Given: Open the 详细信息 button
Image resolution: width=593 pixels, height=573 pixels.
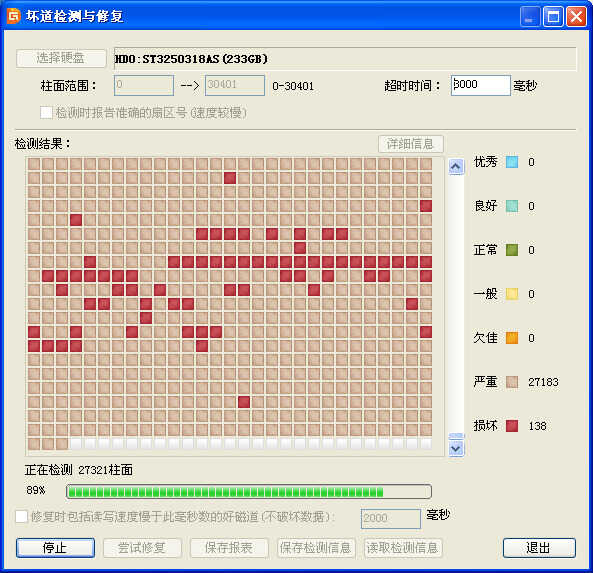Looking at the screenshot, I should coord(410,143).
